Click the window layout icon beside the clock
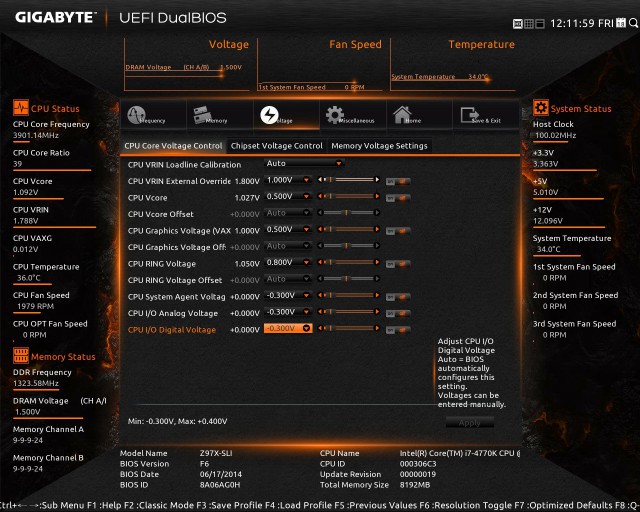640x512 pixels. click(x=540, y=24)
